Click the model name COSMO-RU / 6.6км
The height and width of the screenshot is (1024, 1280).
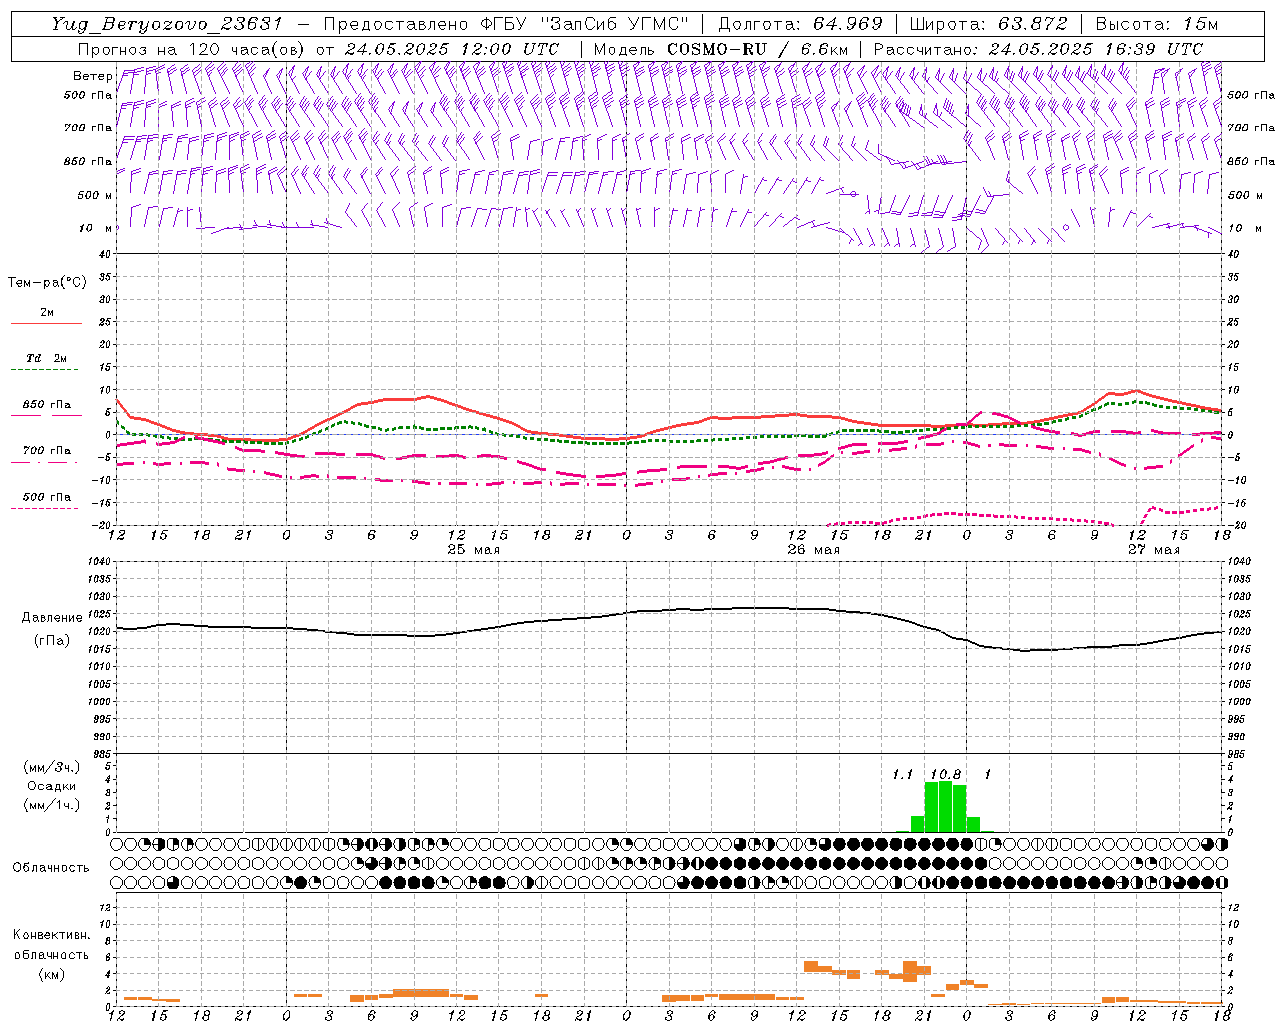point(758,49)
